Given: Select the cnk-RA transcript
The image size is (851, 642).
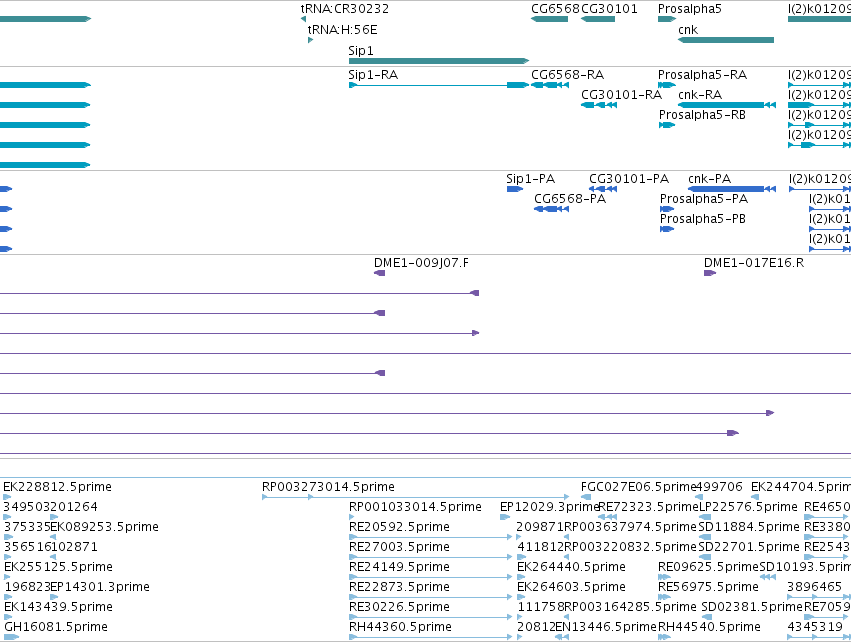Looking at the screenshot, I should point(727,105).
